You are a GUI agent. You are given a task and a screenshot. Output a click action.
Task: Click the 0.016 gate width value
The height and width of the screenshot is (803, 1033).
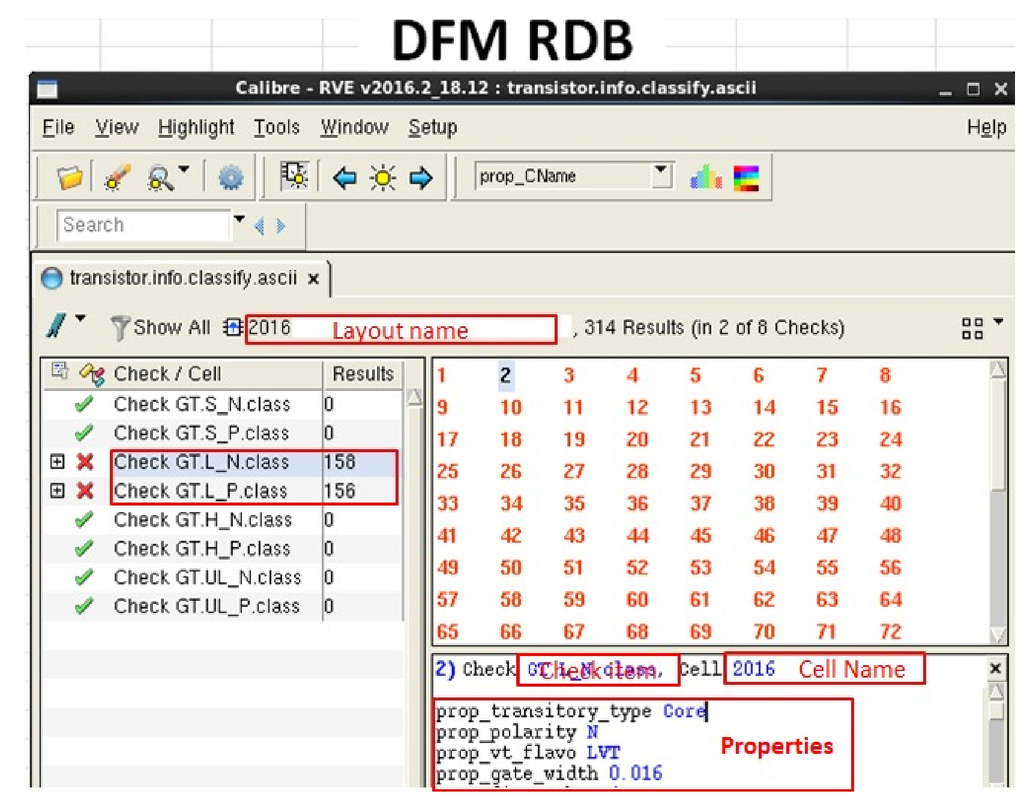coord(635,773)
